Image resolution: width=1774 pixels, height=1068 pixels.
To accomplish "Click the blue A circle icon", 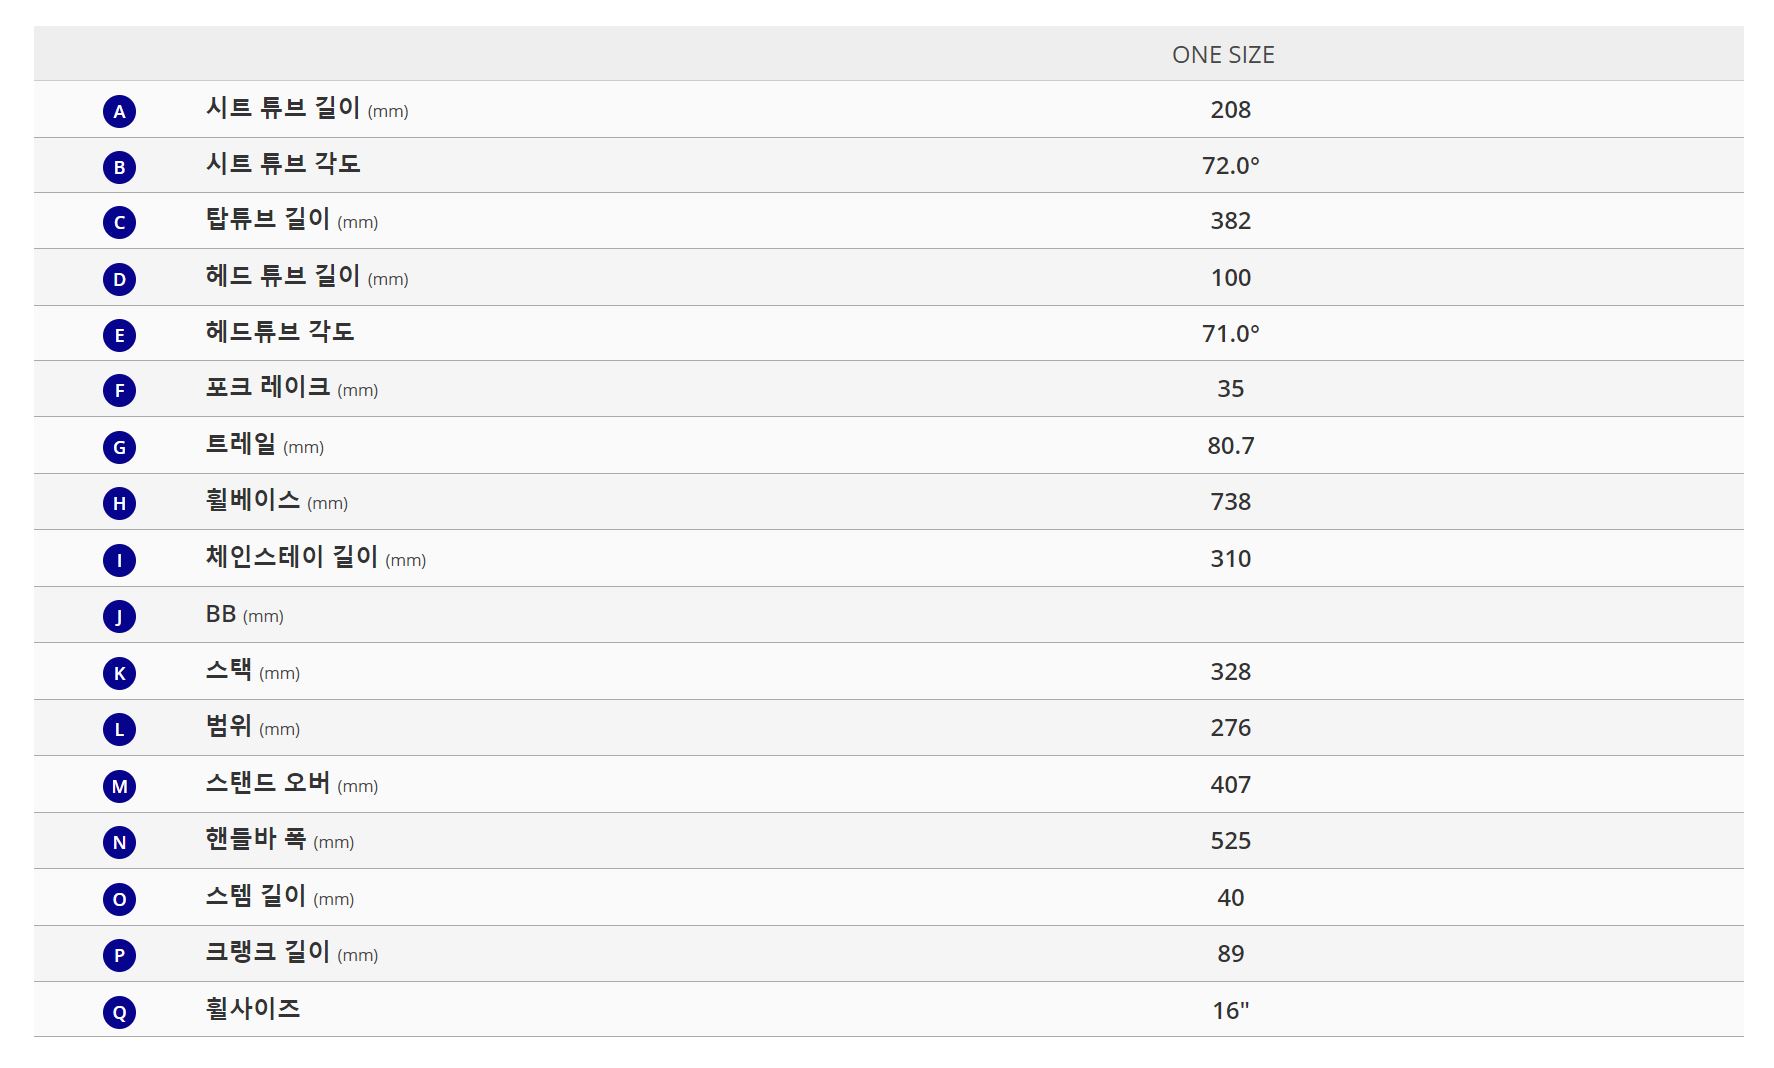I will click(119, 111).
